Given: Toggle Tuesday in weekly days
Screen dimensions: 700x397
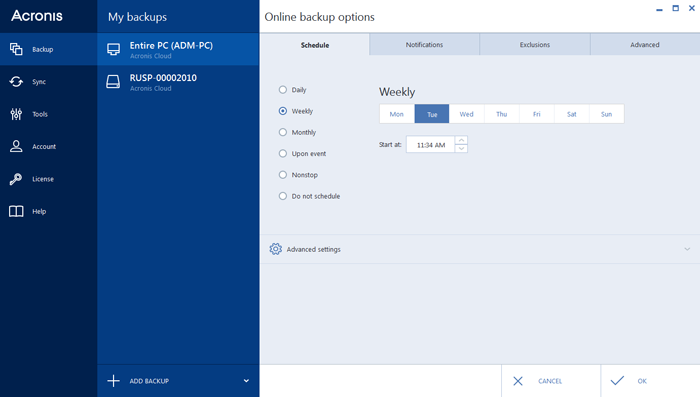Looking at the screenshot, I should [x=432, y=114].
